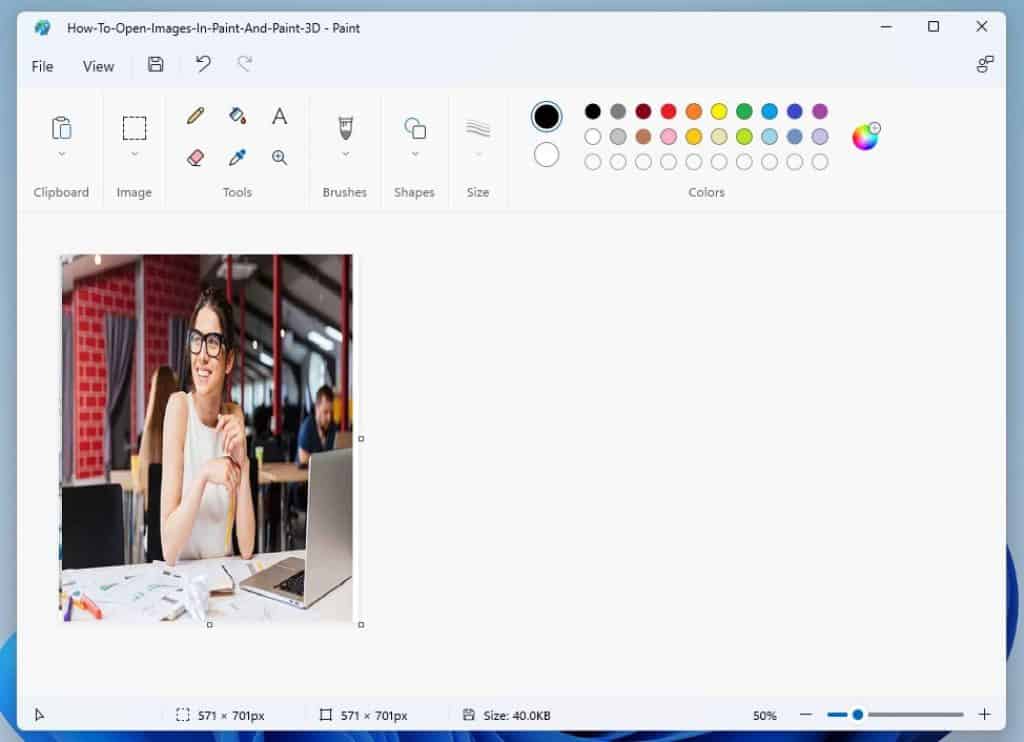Pick lavender from the second palette row

click(820, 137)
